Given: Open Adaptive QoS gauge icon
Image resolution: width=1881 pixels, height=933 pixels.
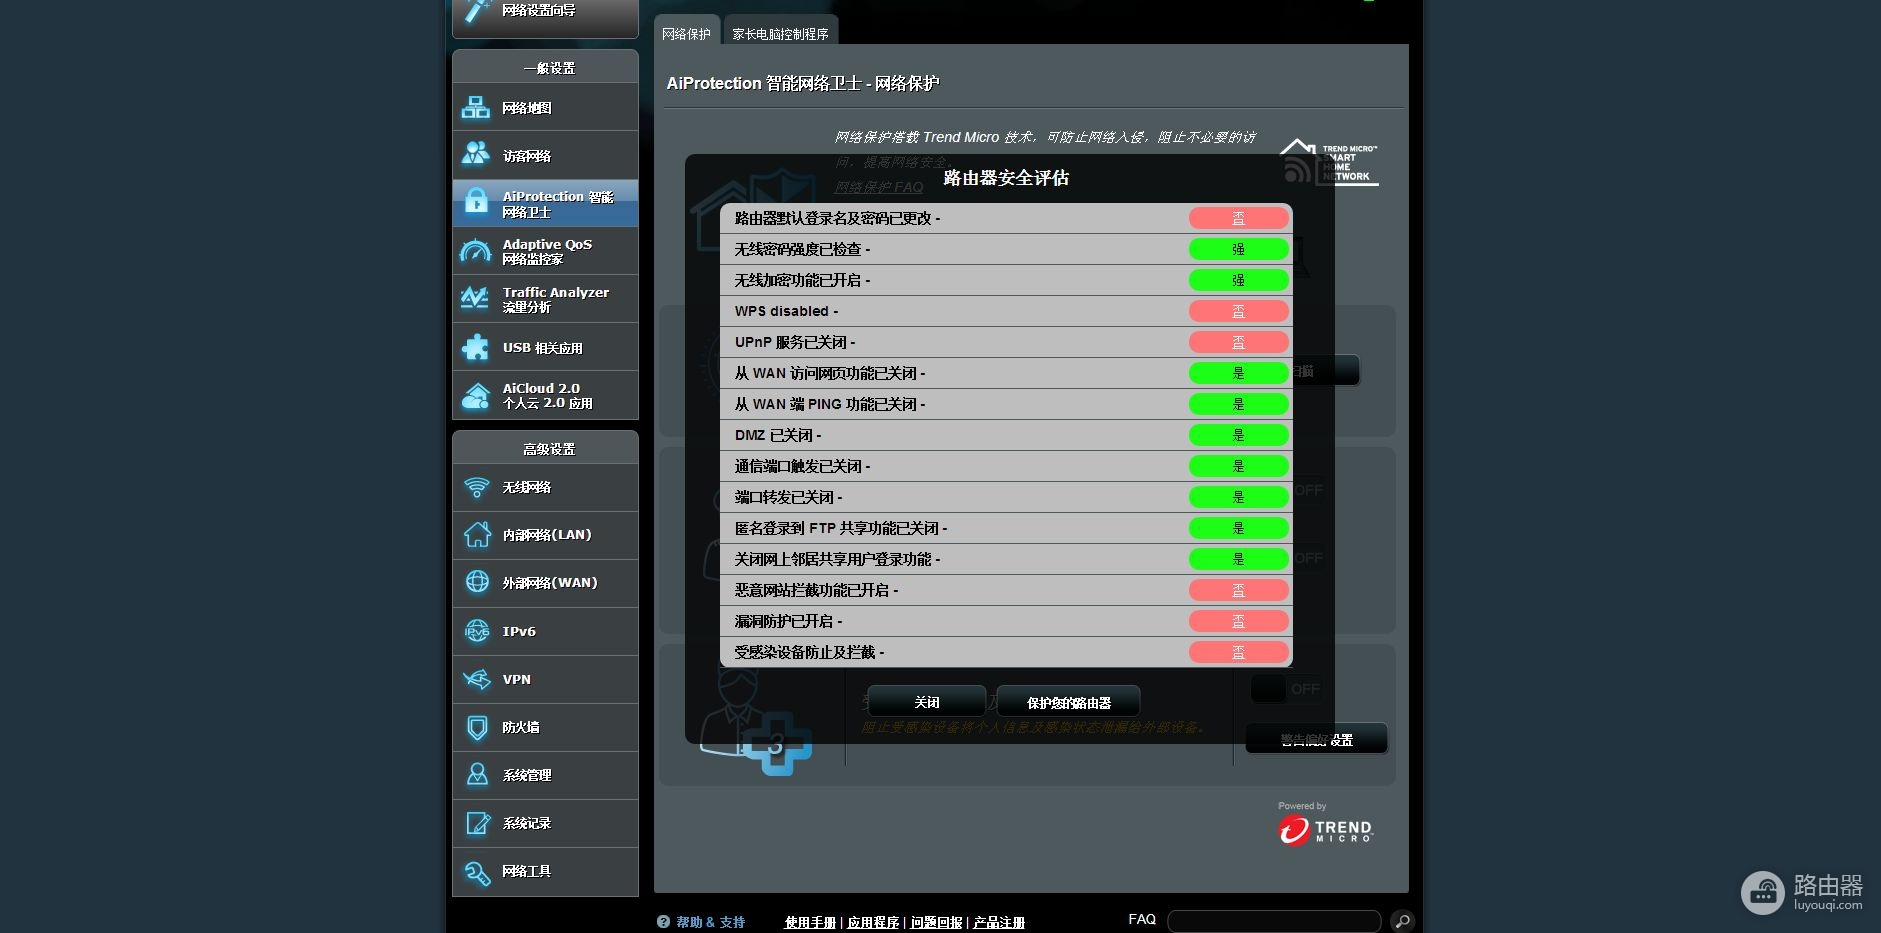Looking at the screenshot, I should tap(476, 251).
